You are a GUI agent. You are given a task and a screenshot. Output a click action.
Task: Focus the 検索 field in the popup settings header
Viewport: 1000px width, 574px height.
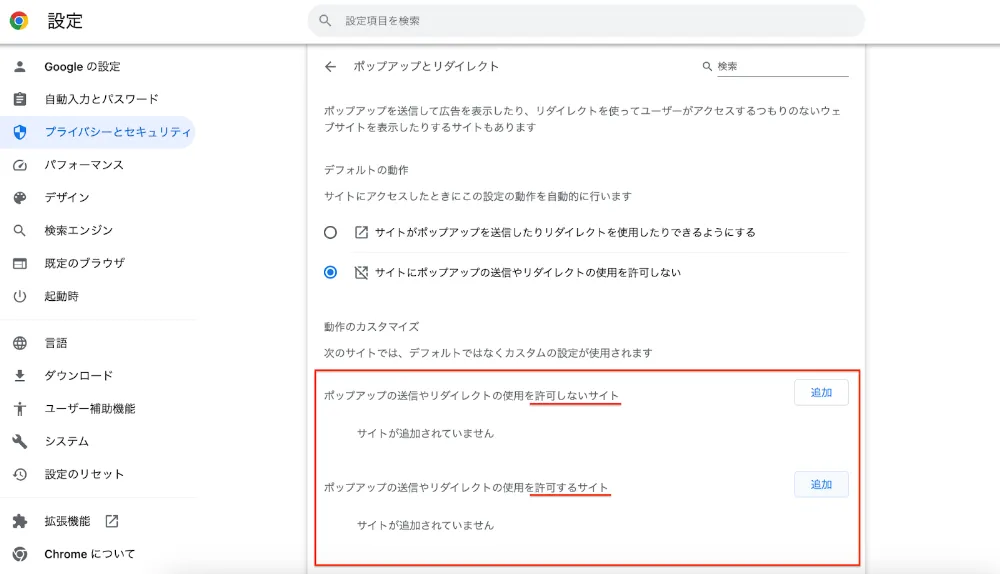click(x=783, y=66)
